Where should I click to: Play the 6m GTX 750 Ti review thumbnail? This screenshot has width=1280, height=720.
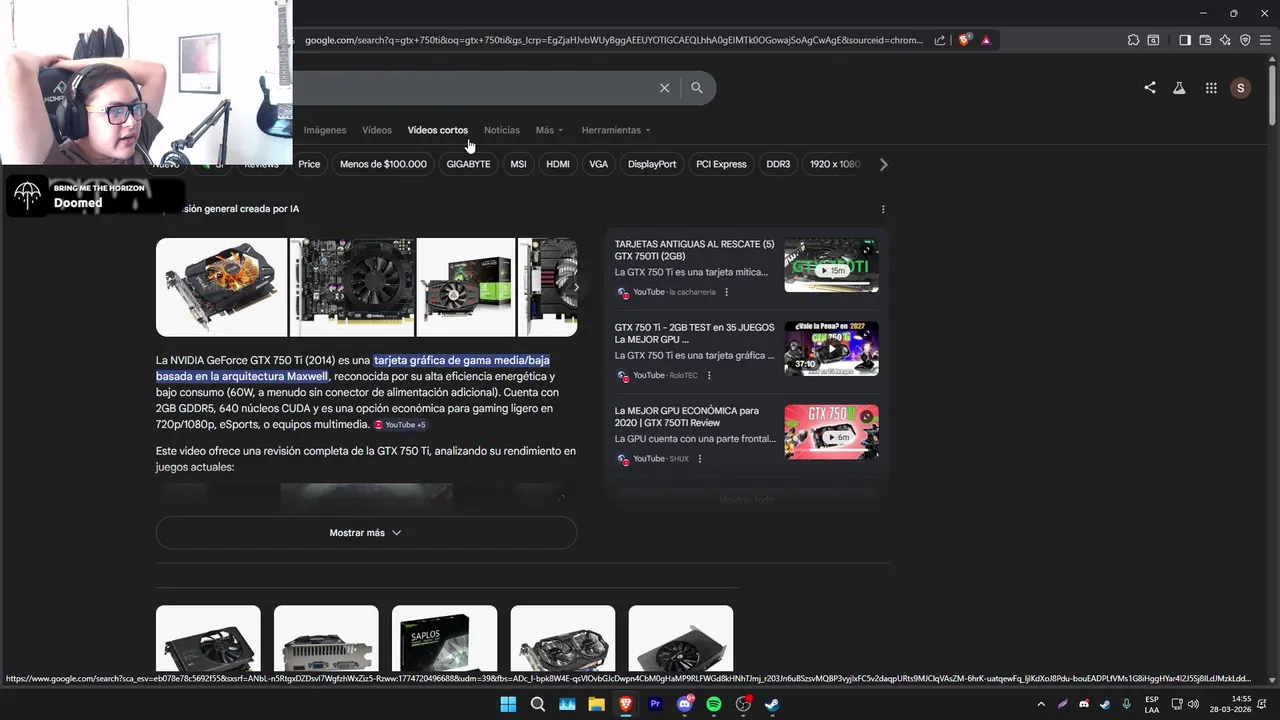(x=831, y=432)
